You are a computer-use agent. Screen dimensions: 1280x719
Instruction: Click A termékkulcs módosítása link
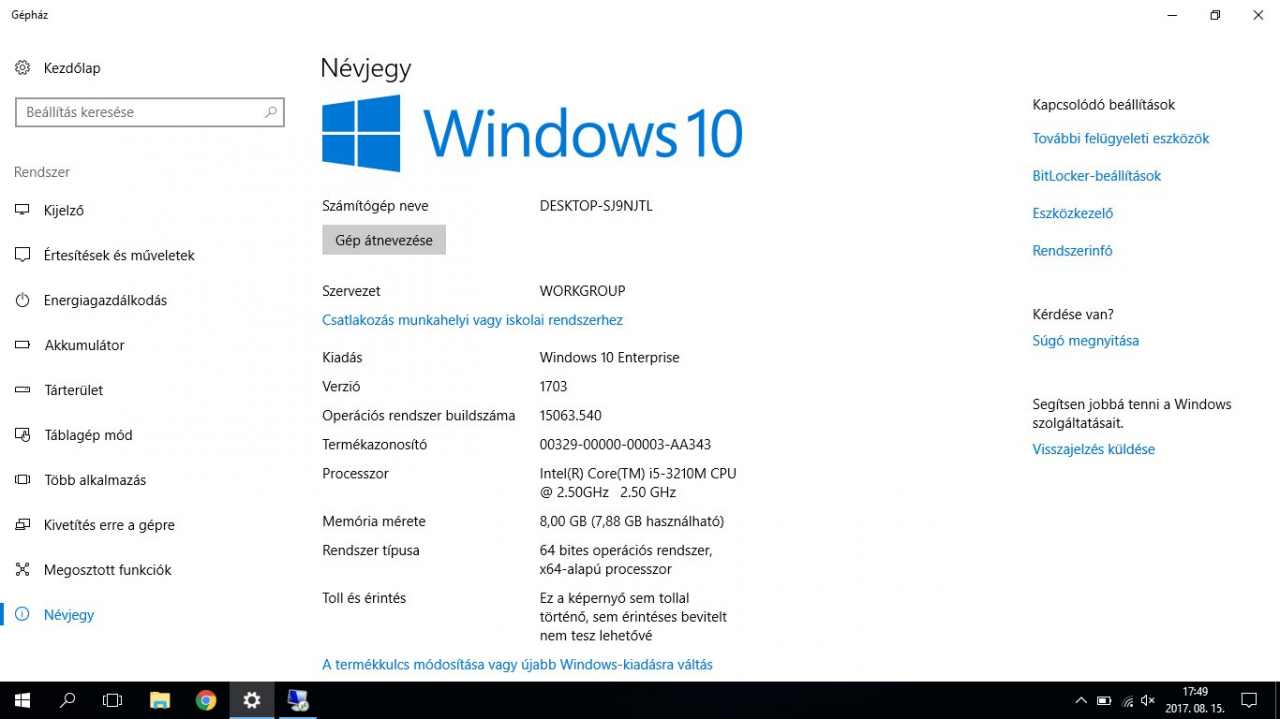(517, 664)
